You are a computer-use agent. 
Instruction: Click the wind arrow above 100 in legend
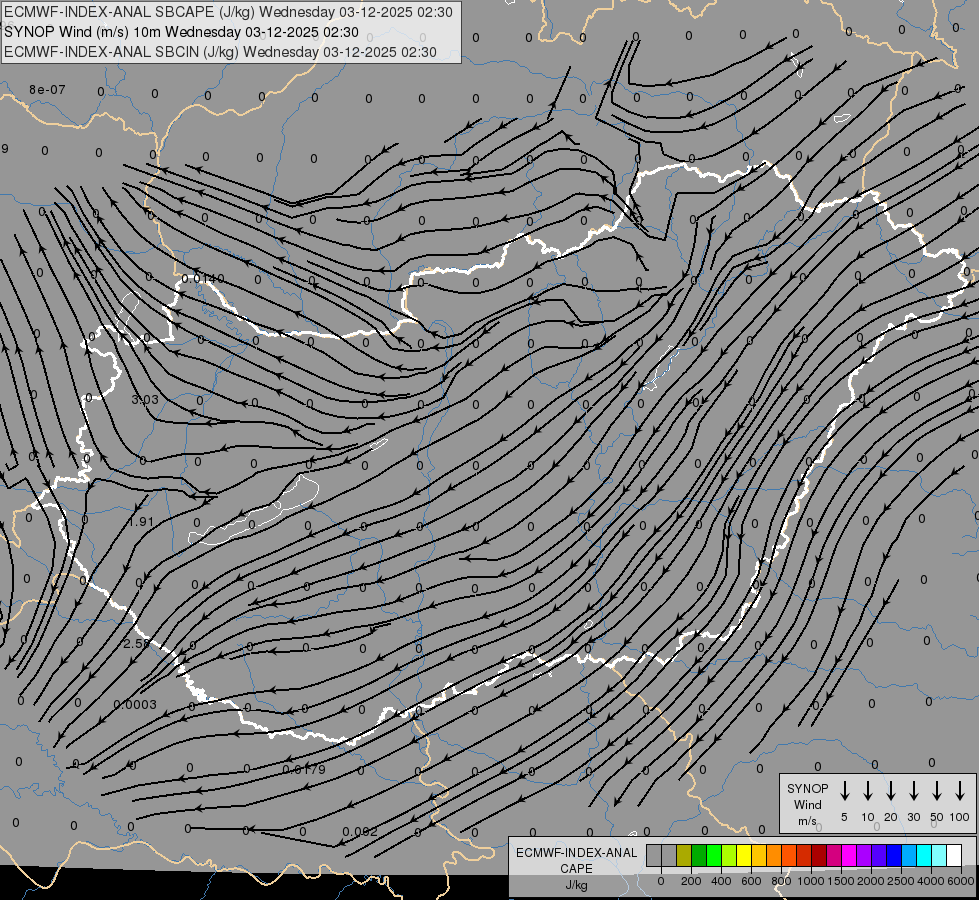(x=960, y=790)
